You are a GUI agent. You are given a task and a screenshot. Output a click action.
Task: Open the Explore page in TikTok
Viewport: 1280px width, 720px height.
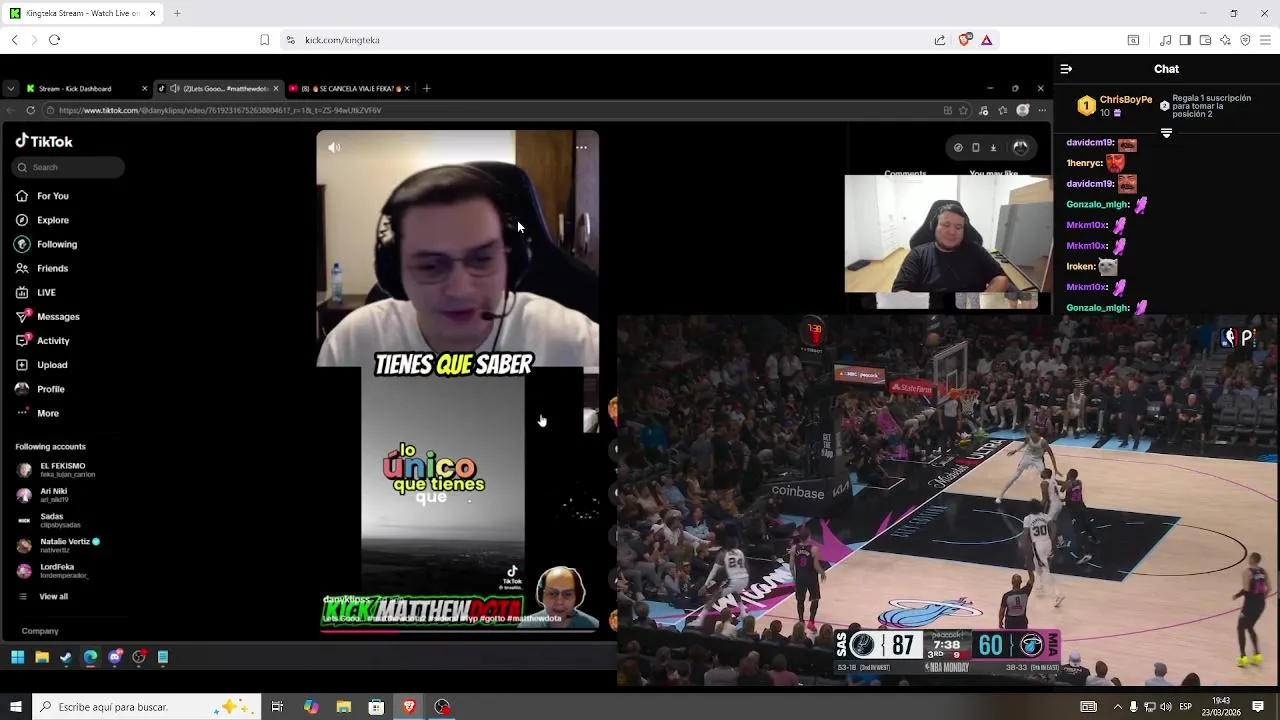pyautogui.click(x=42, y=220)
